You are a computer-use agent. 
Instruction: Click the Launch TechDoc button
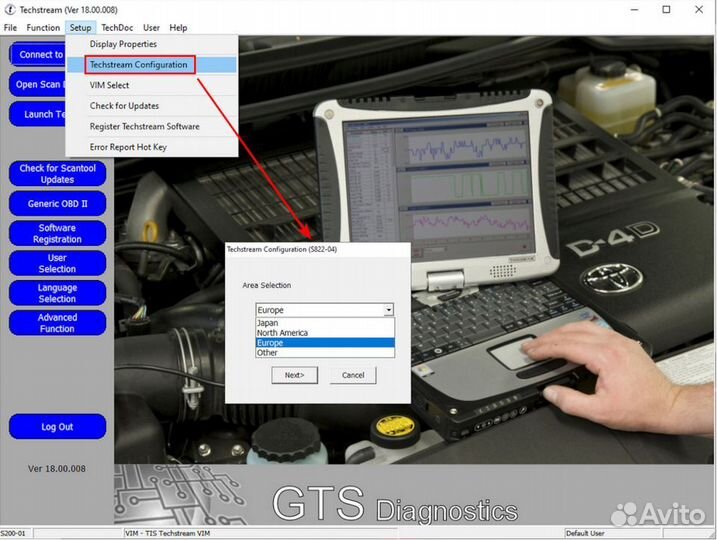pyautogui.click(x=37, y=114)
